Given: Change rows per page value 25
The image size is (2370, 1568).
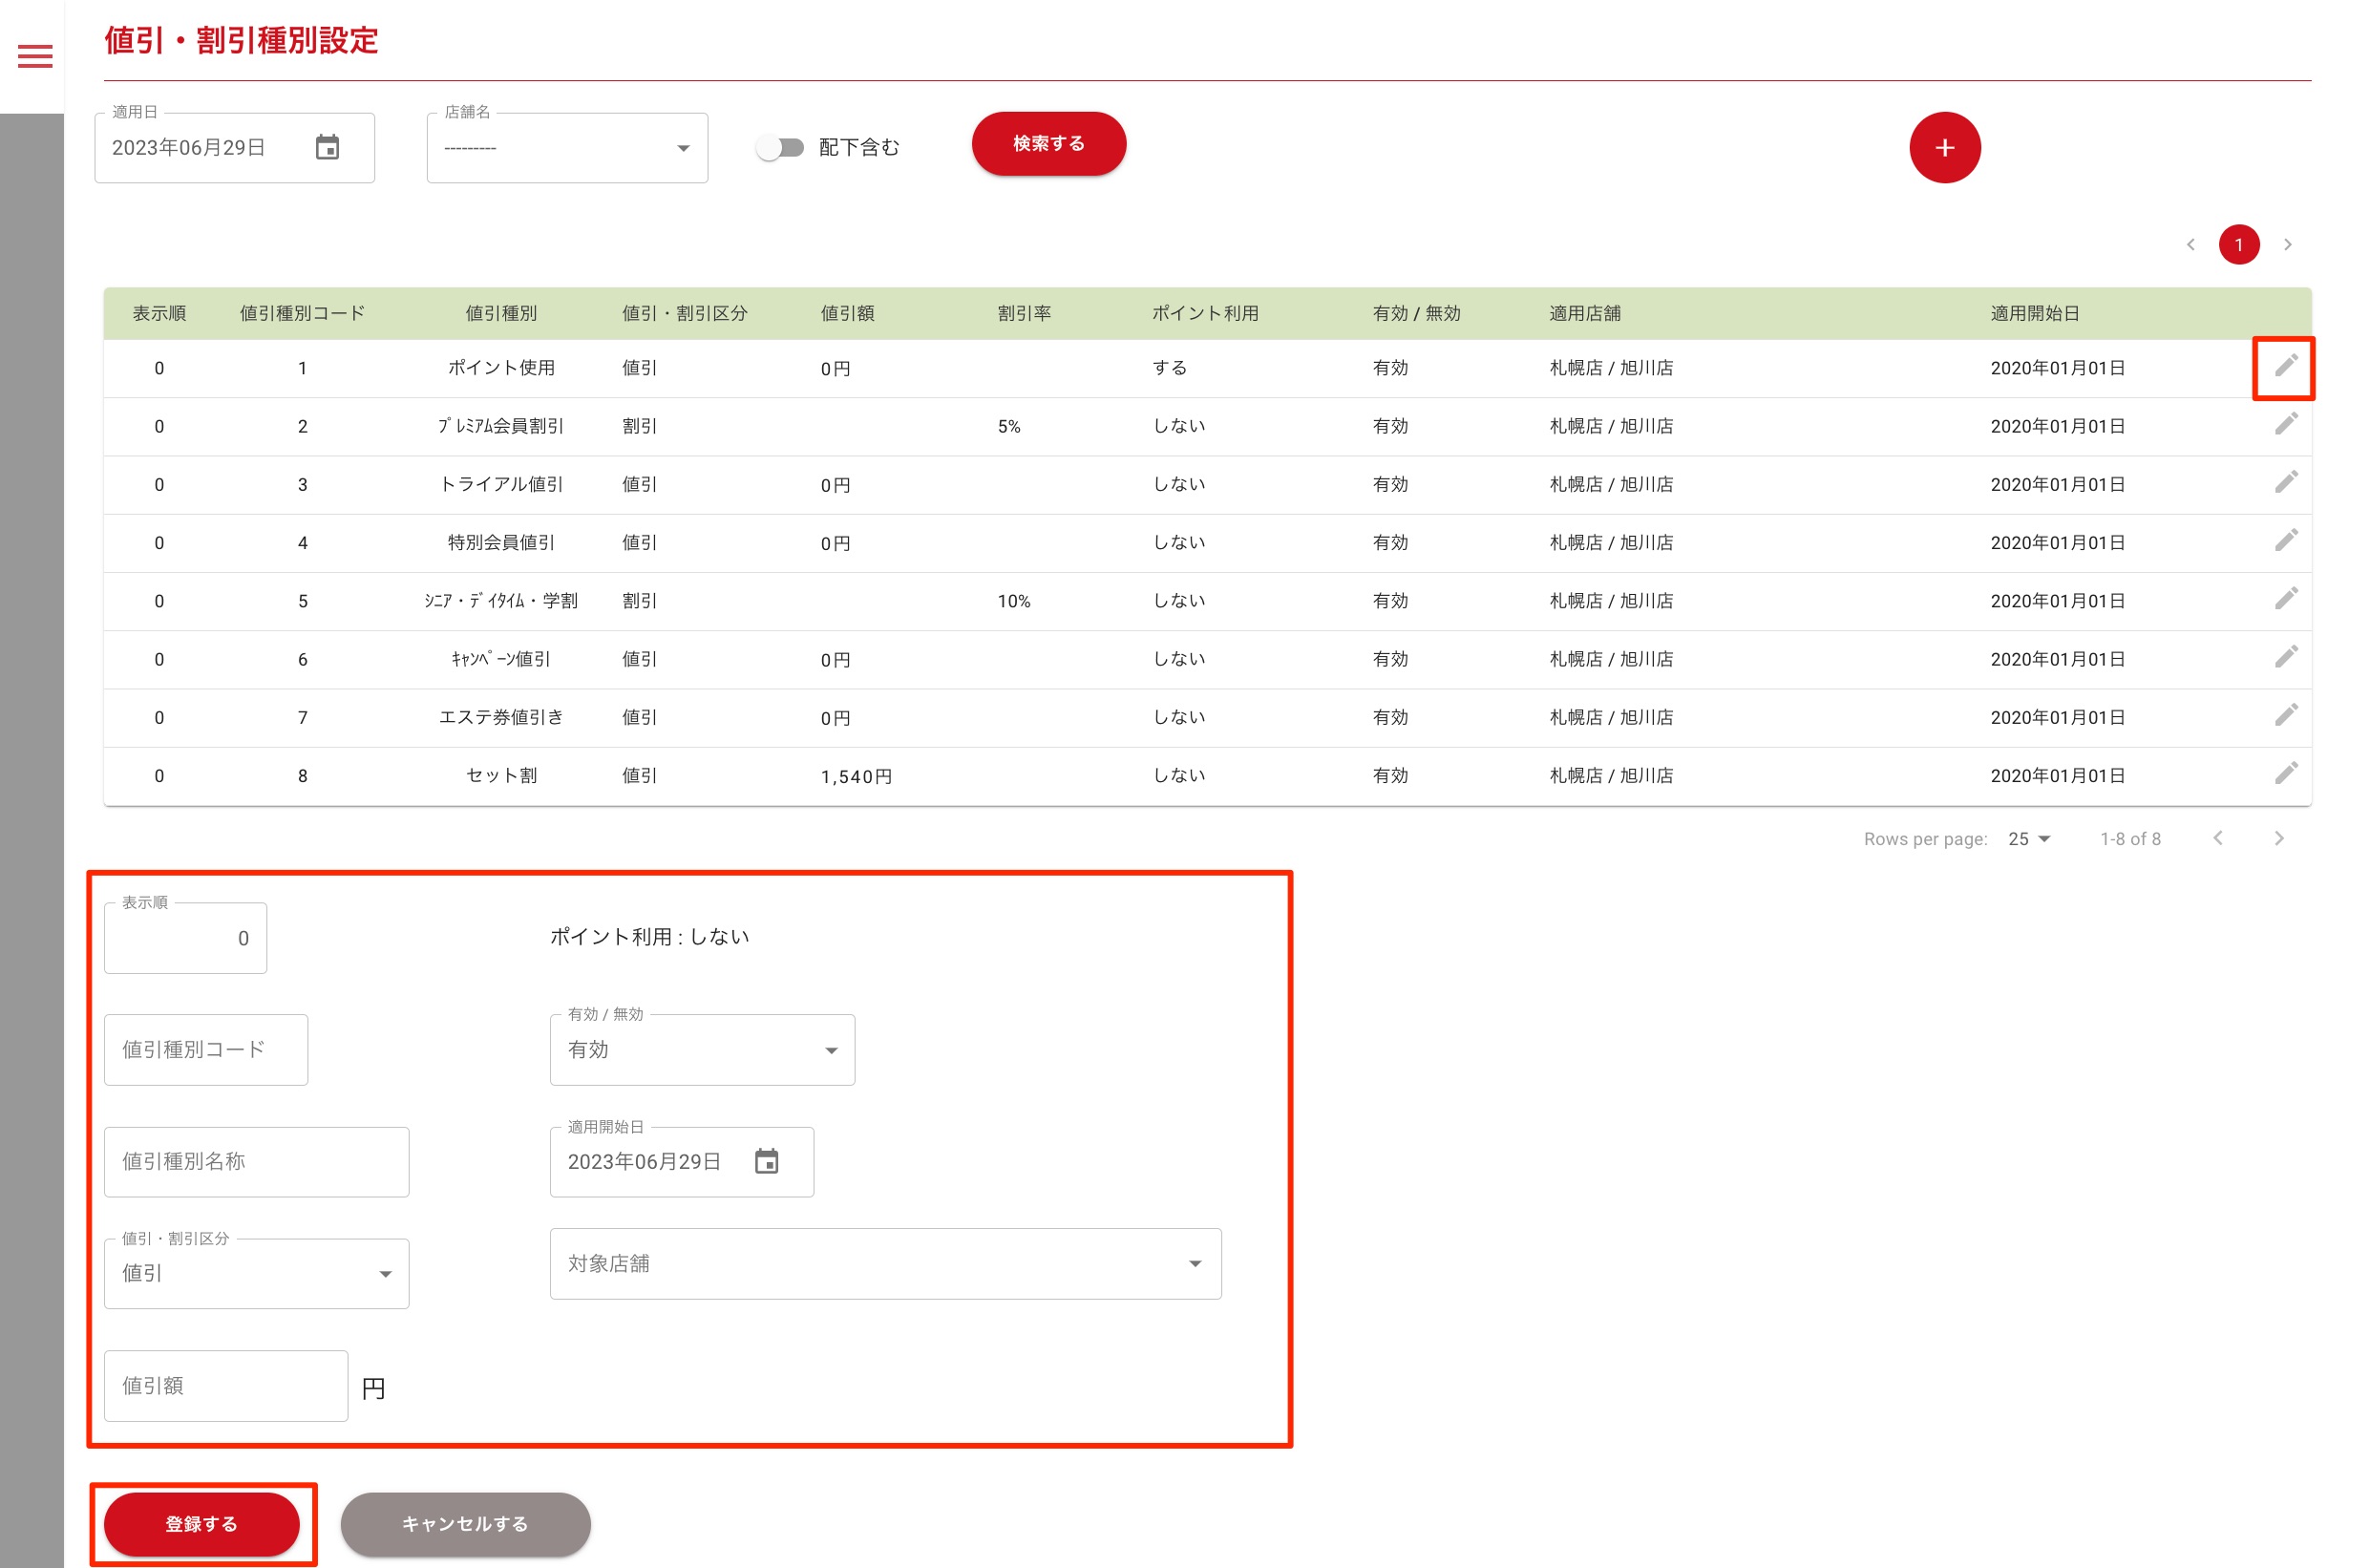Looking at the screenshot, I should point(2028,839).
